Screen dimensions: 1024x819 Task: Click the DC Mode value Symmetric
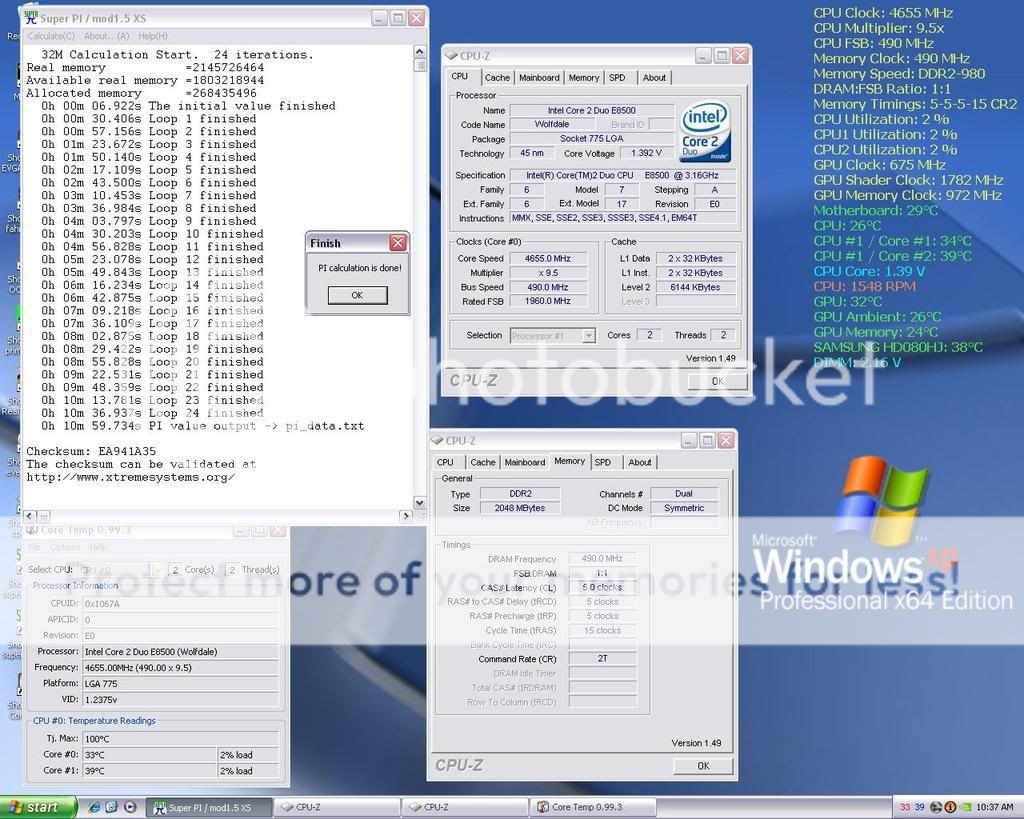pyautogui.click(x=684, y=508)
